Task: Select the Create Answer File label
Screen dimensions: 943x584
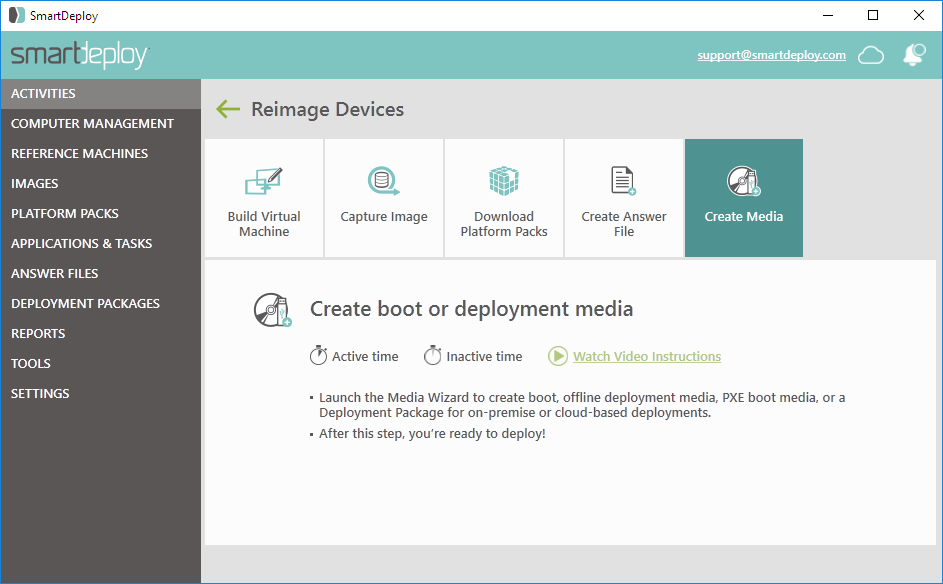Action: click(624, 224)
